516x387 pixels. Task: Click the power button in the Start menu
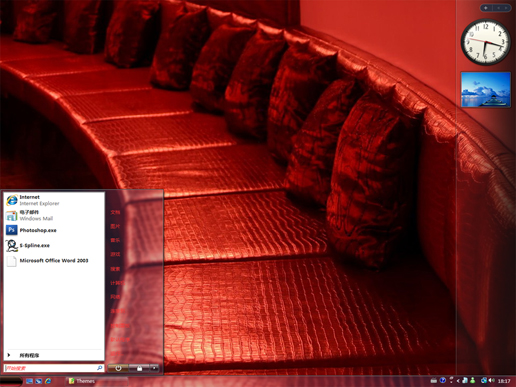[118, 368]
